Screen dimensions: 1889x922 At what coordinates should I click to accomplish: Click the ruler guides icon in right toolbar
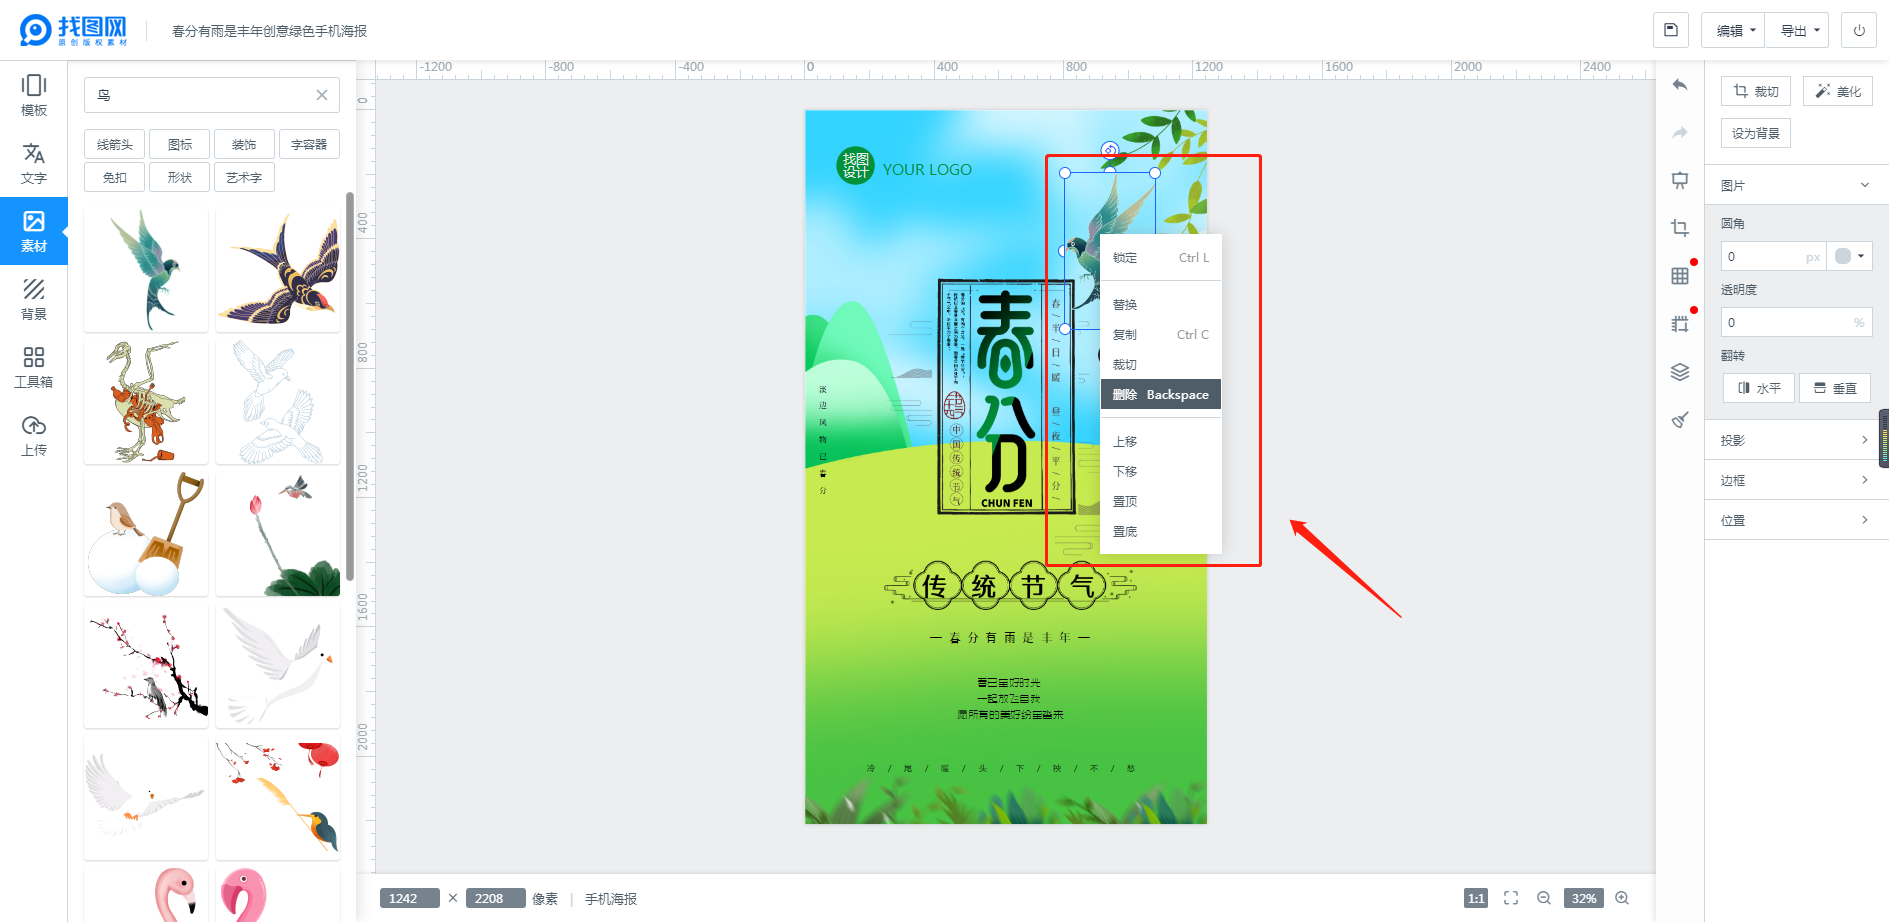pyautogui.click(x=1680, y=324)
